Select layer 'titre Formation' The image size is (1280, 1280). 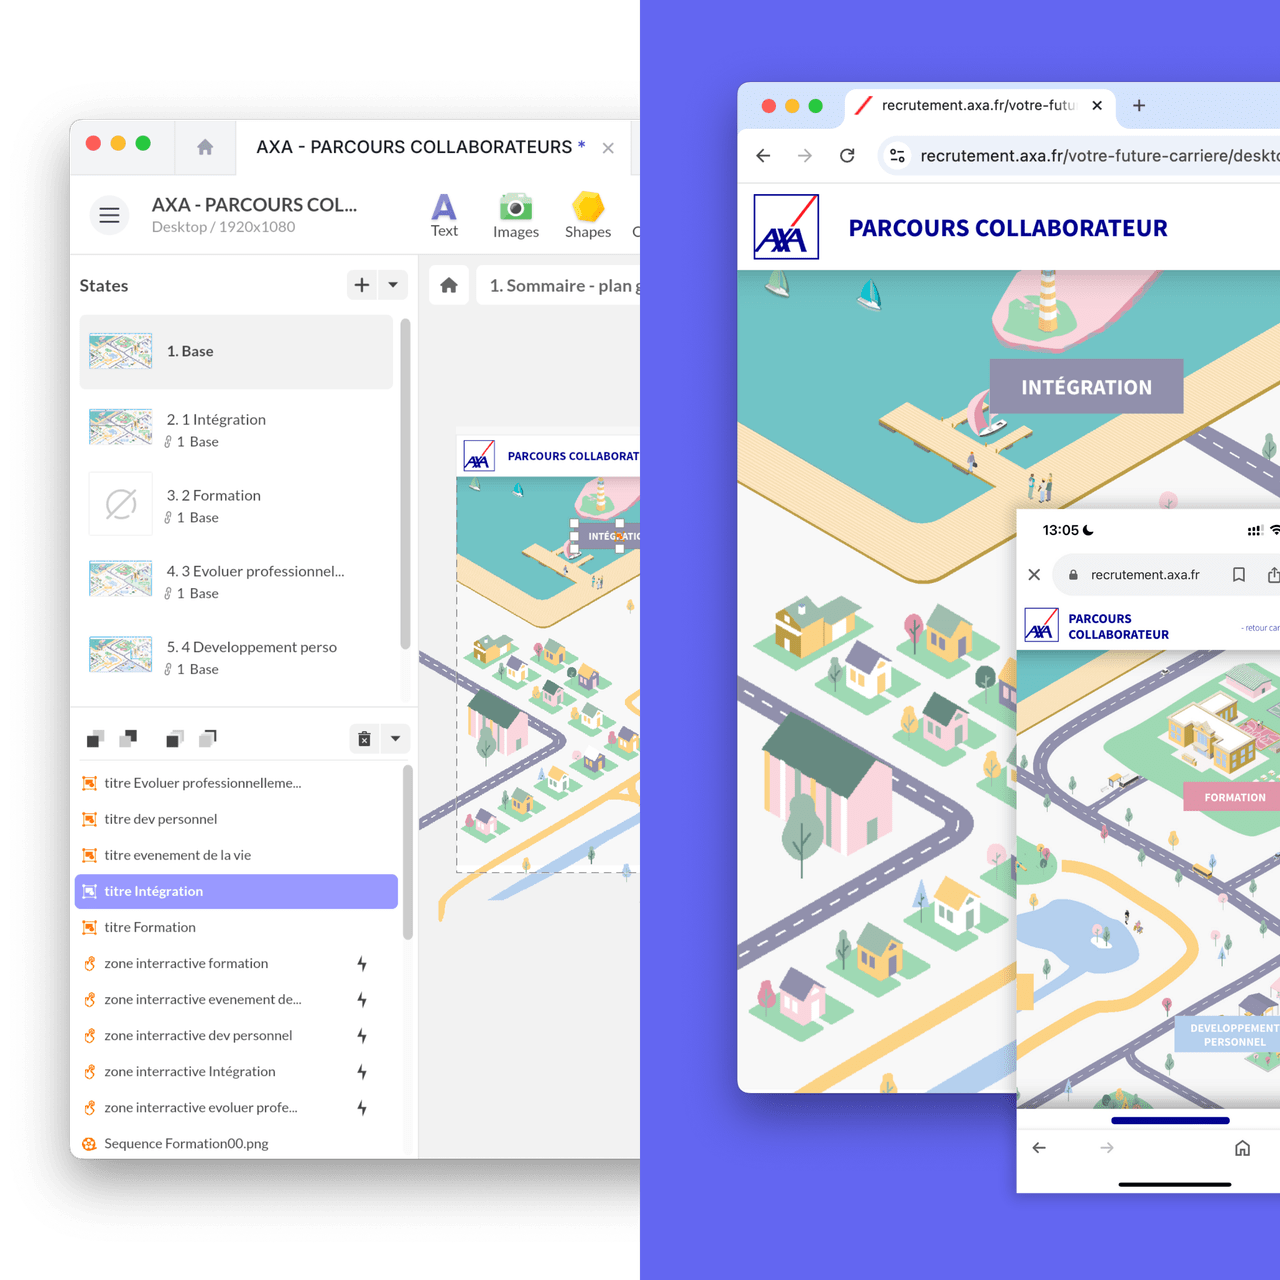[236, 927]
